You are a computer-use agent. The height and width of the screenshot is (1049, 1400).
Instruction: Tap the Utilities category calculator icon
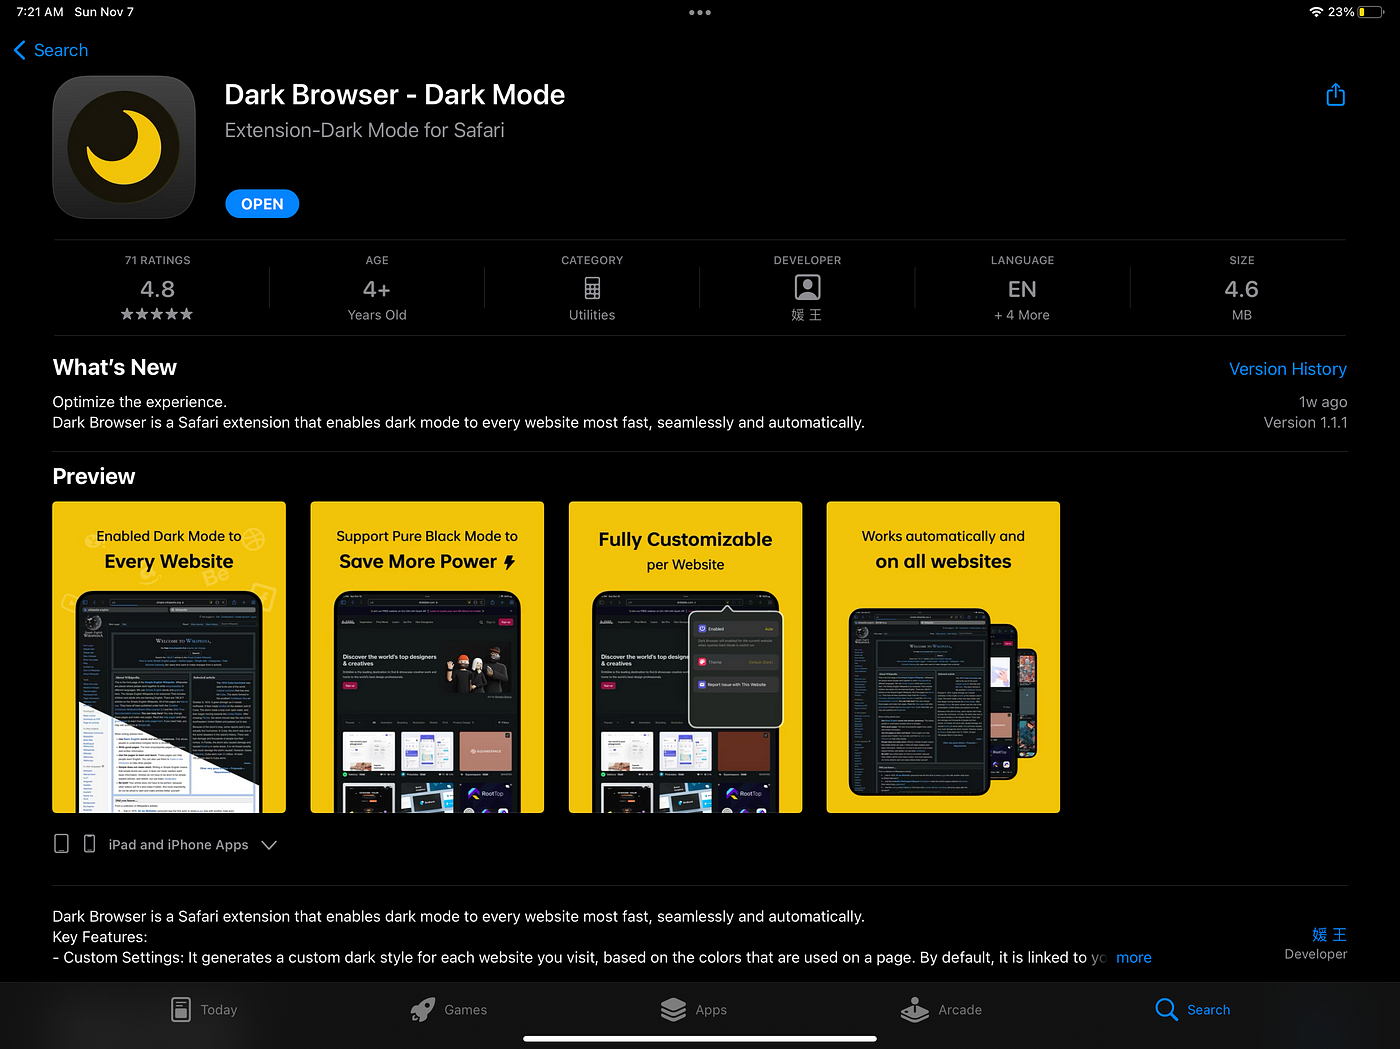click(592, 288)
